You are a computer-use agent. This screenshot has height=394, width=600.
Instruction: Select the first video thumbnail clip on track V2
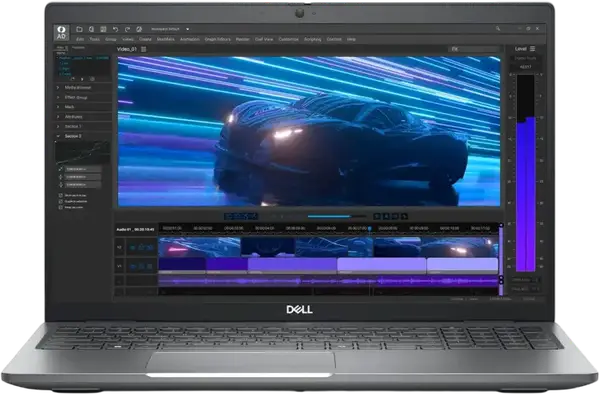coord(199,247)
